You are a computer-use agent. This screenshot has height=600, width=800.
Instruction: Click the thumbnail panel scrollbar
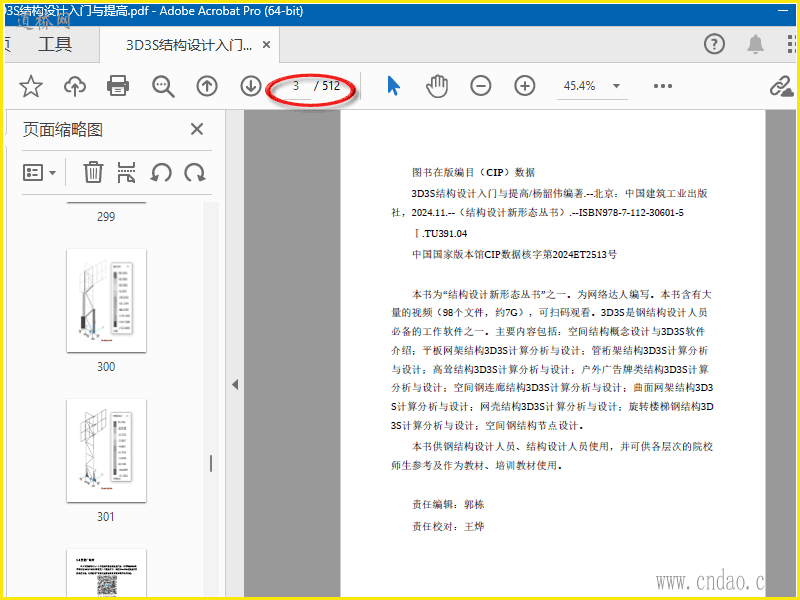[211, 463]
